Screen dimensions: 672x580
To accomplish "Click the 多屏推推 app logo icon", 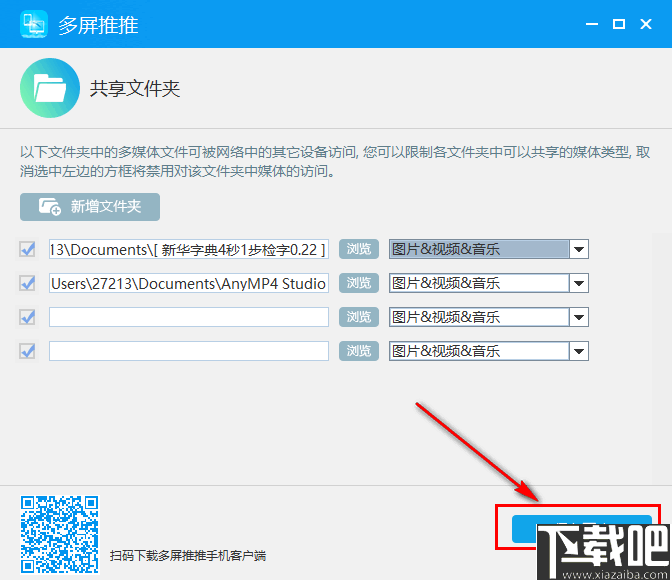I will pos(33,24).
